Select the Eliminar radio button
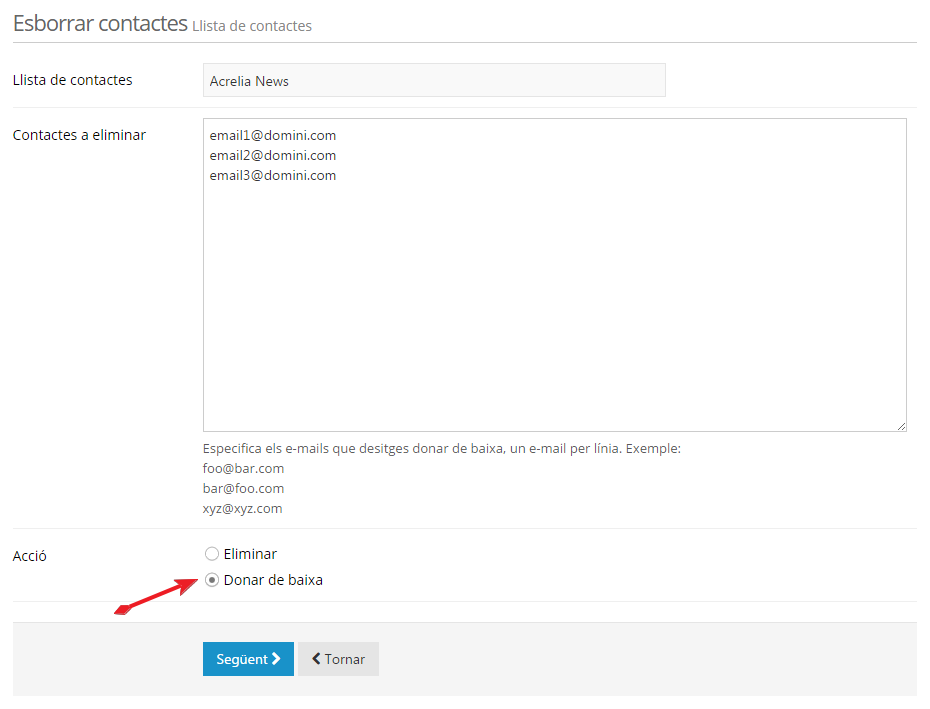 point(211,554)
